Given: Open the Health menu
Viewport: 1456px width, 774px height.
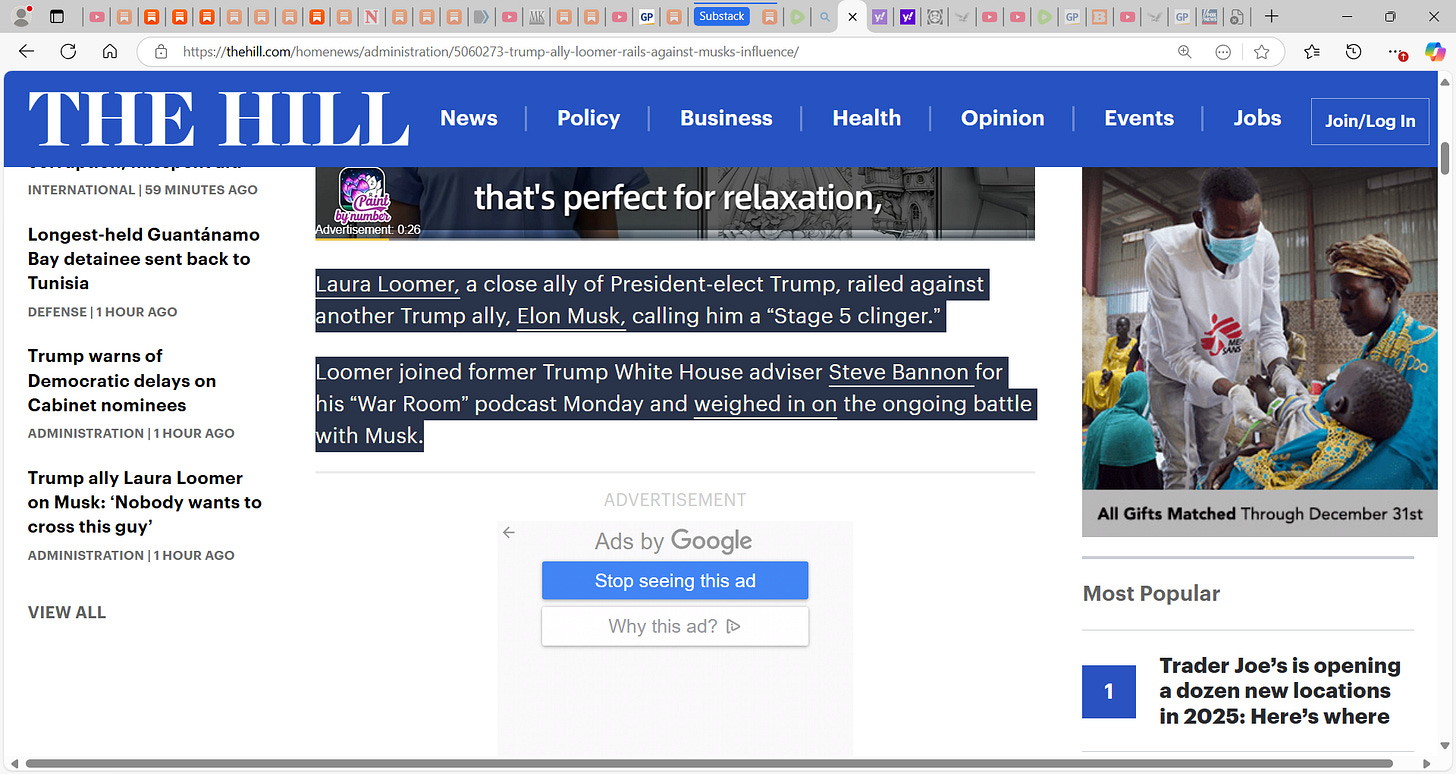Looking at the screenshot, I should [866, 118].
